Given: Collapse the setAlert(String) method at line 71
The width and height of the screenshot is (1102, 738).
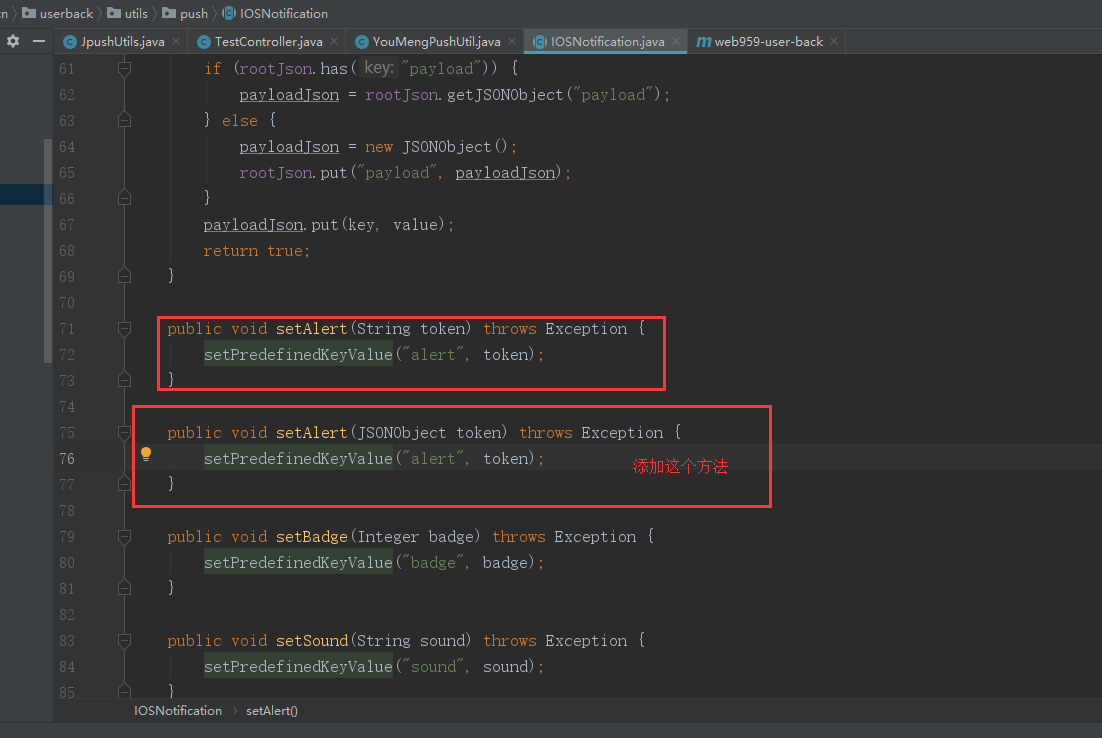Looking at the screenshot, I should tap(124, 329).
